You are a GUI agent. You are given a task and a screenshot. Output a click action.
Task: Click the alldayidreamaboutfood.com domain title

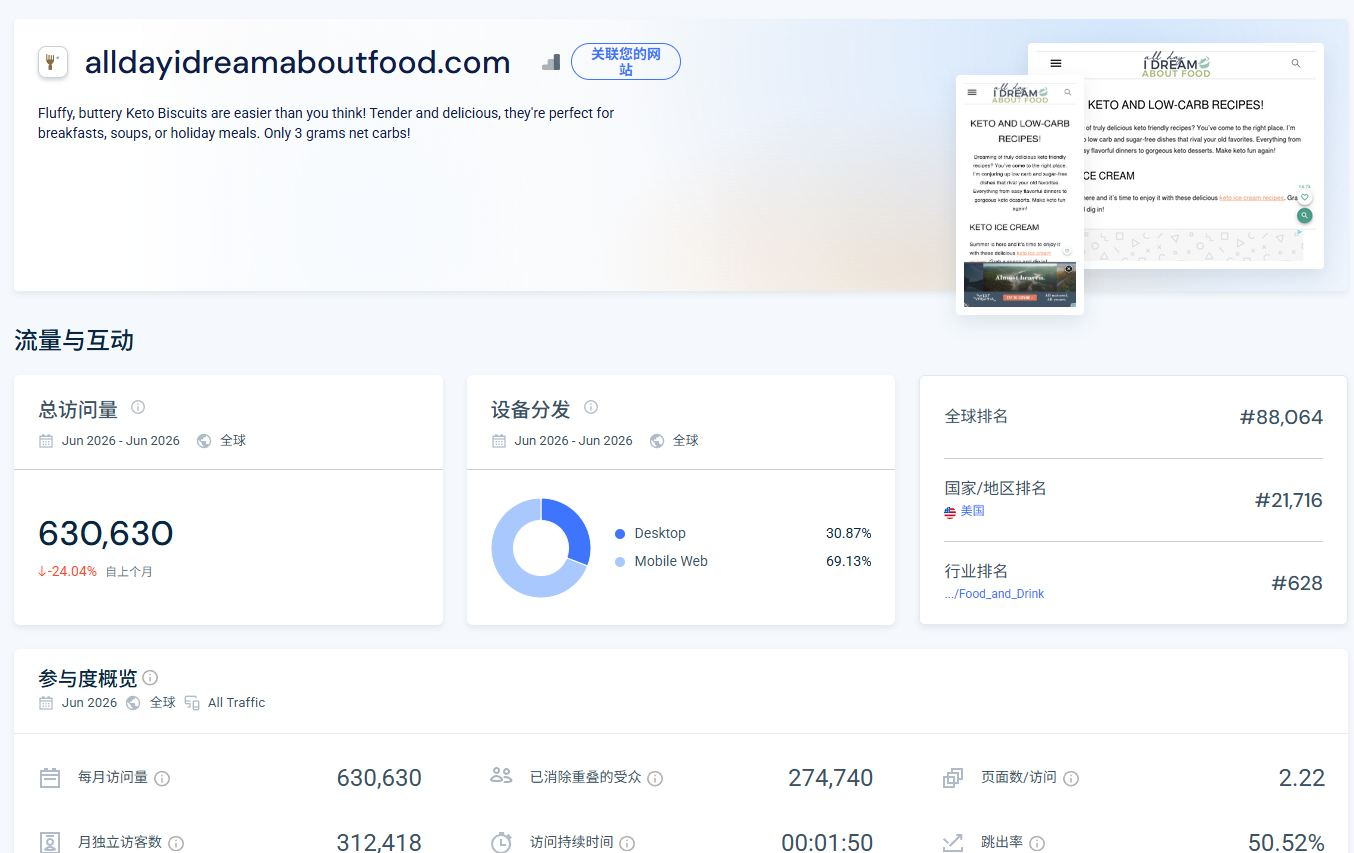298,62
